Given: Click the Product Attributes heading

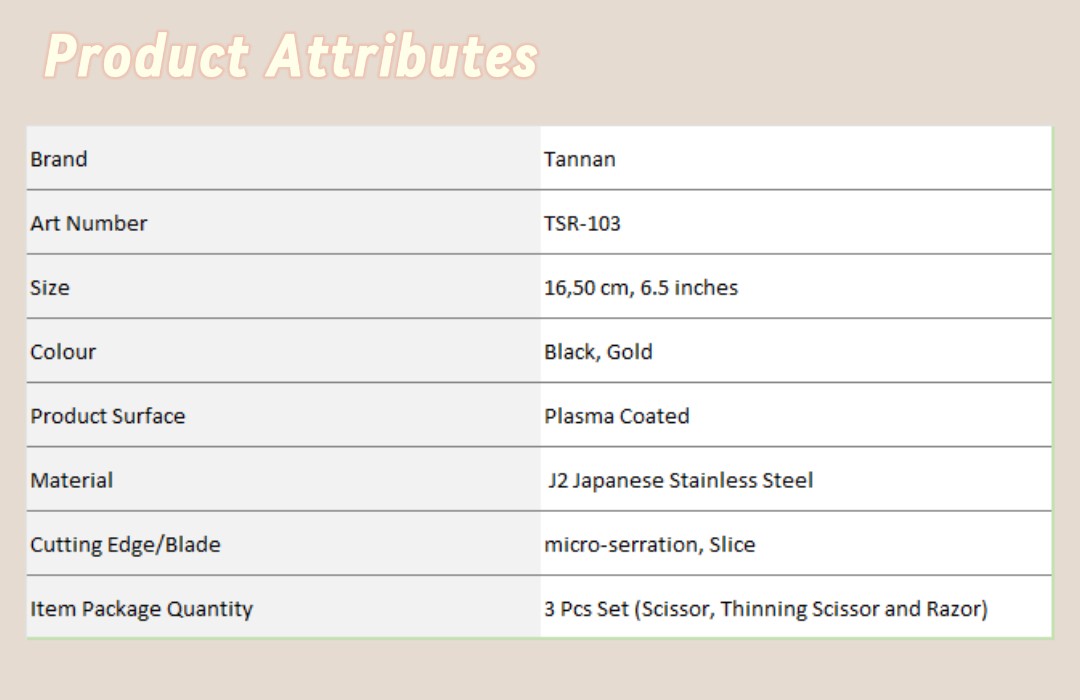Looking at the screenshot, I should click(291, 56).
